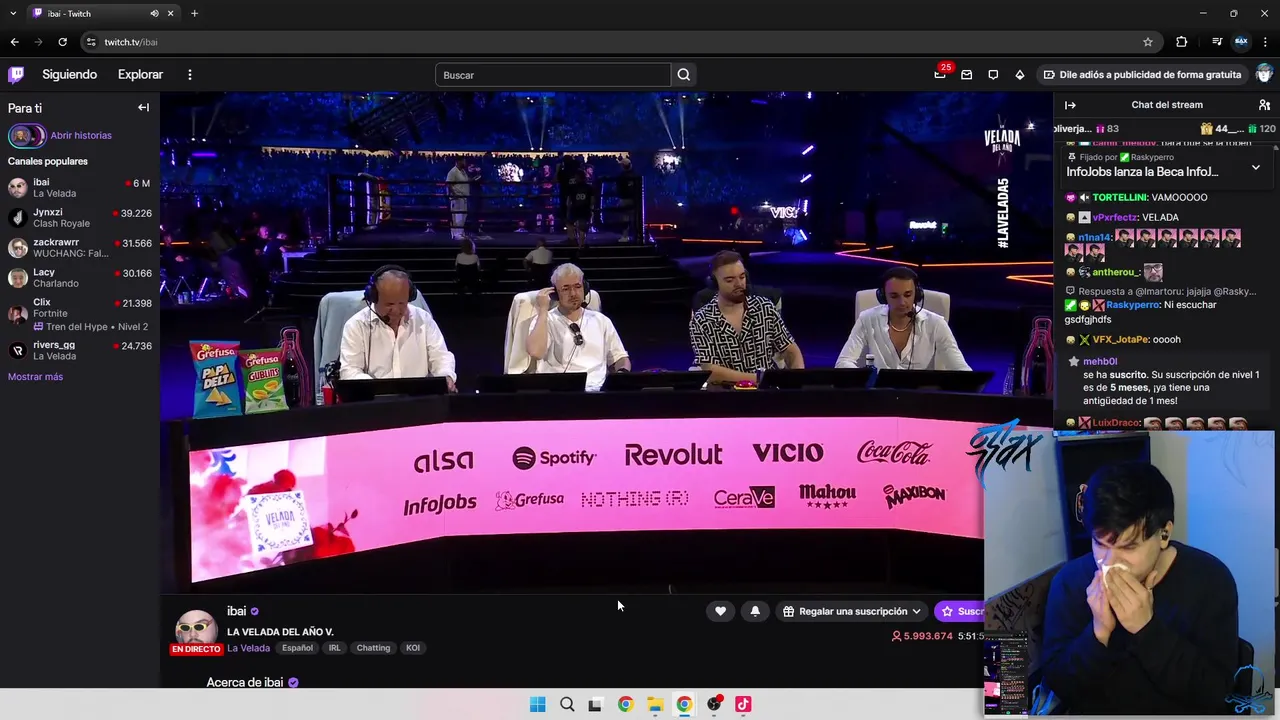Screen dimensions: 1280x720
Task: Open the Get Bits diamond icon
Action: pyautogui.click(x=1019, y=74)
